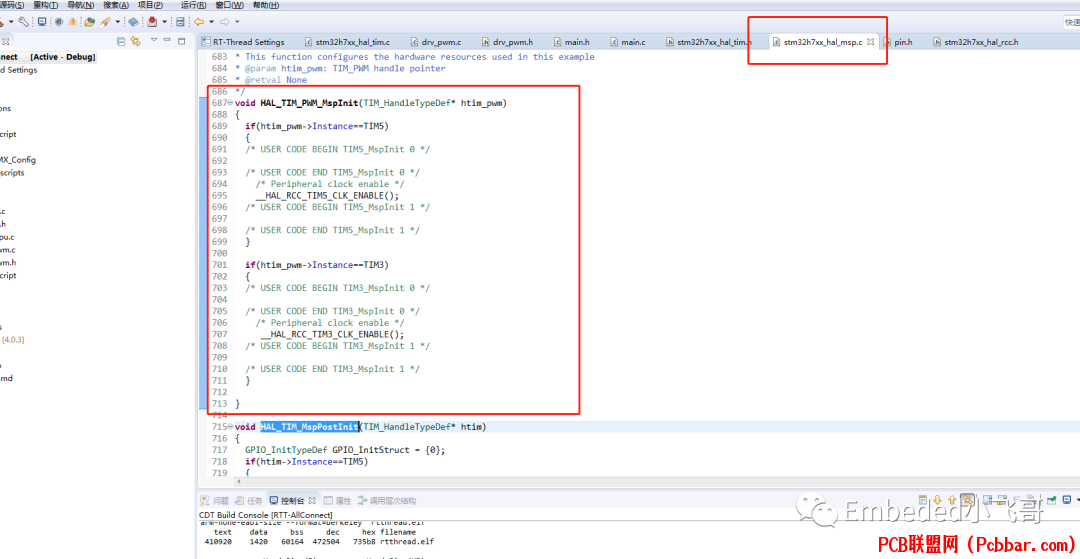Select the [Active - Debug] project entry

(x=63, y=57)
